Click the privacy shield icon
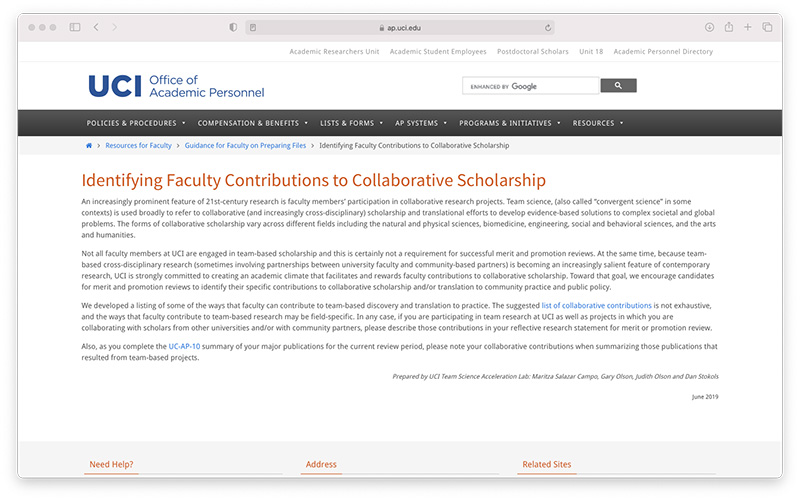 [233, 27]
